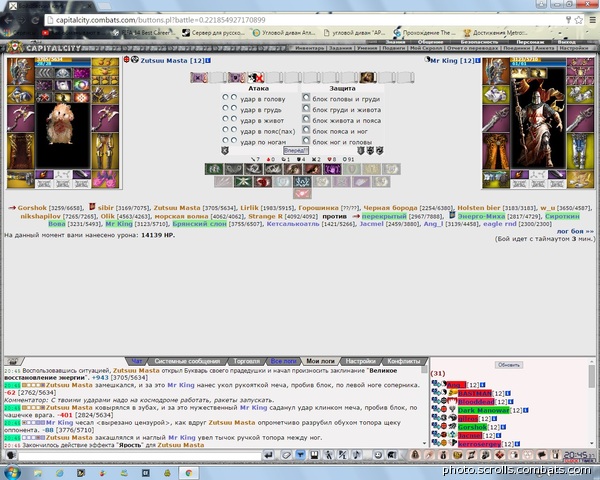Open the Chrome menu hamburger icon
This screenshot has width=600, height=480.
592,20
